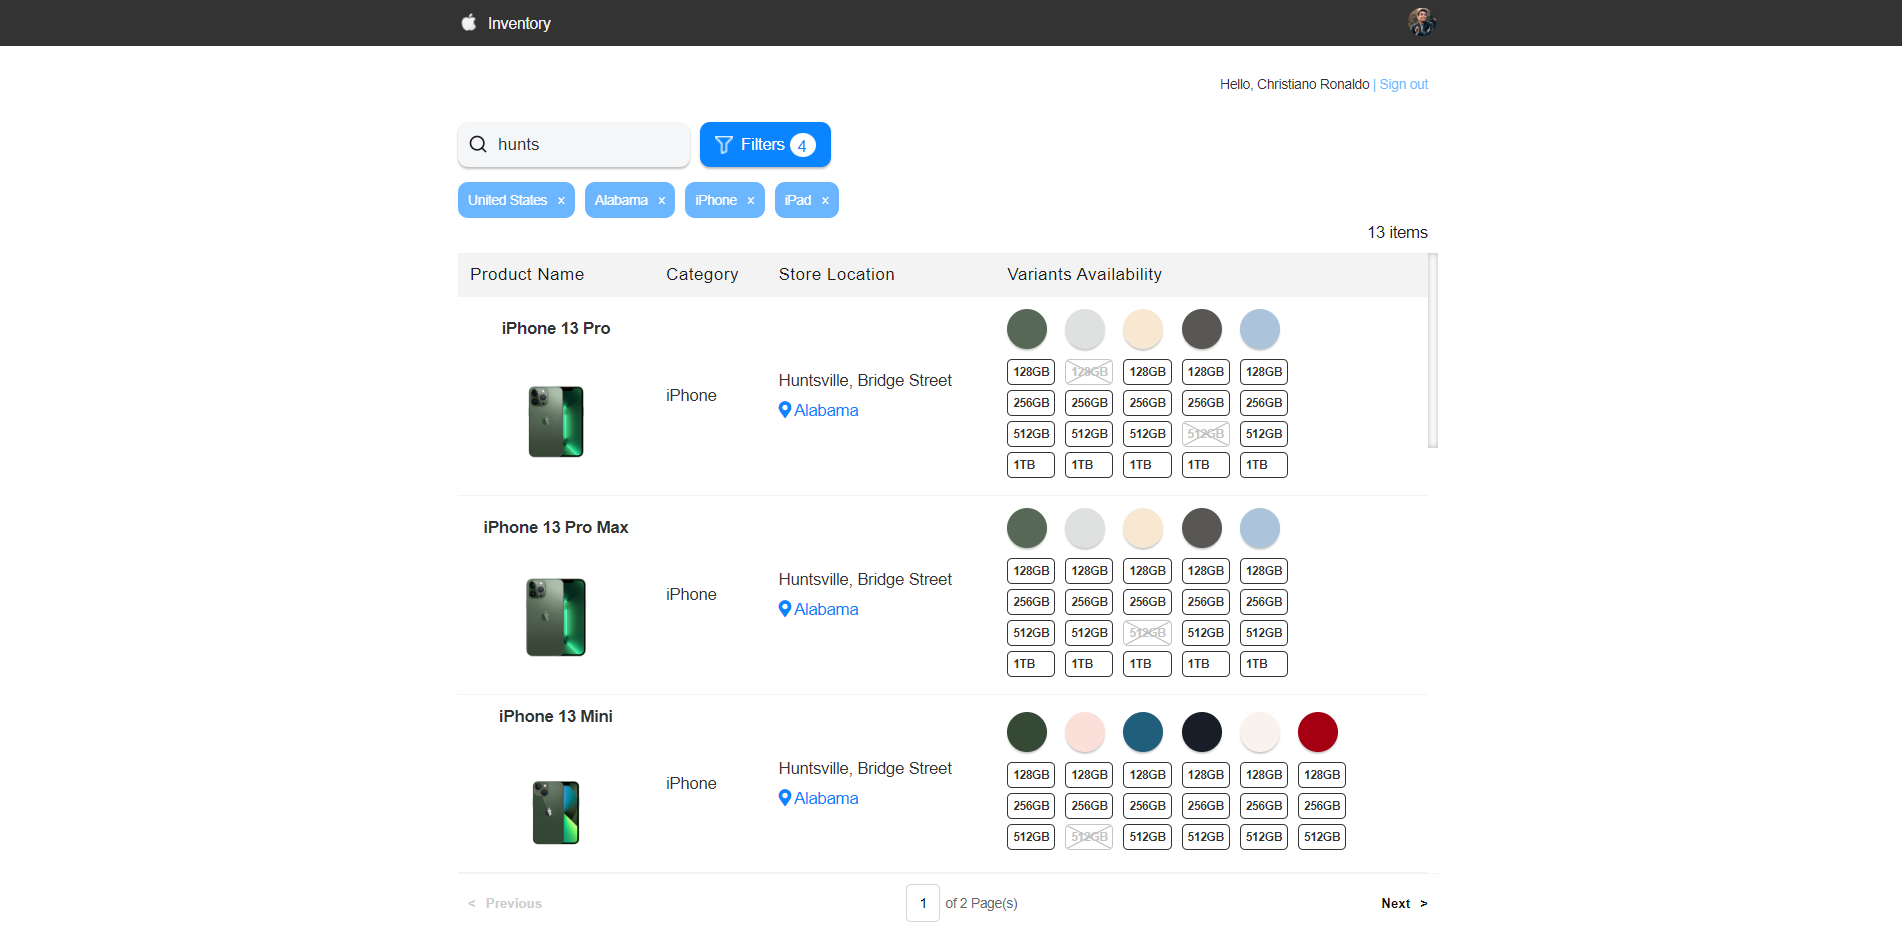Click the iPhone 13 Mini product thumbnail
The image size is (1902, 925).
pyautogui.click(x=556, y=812)
